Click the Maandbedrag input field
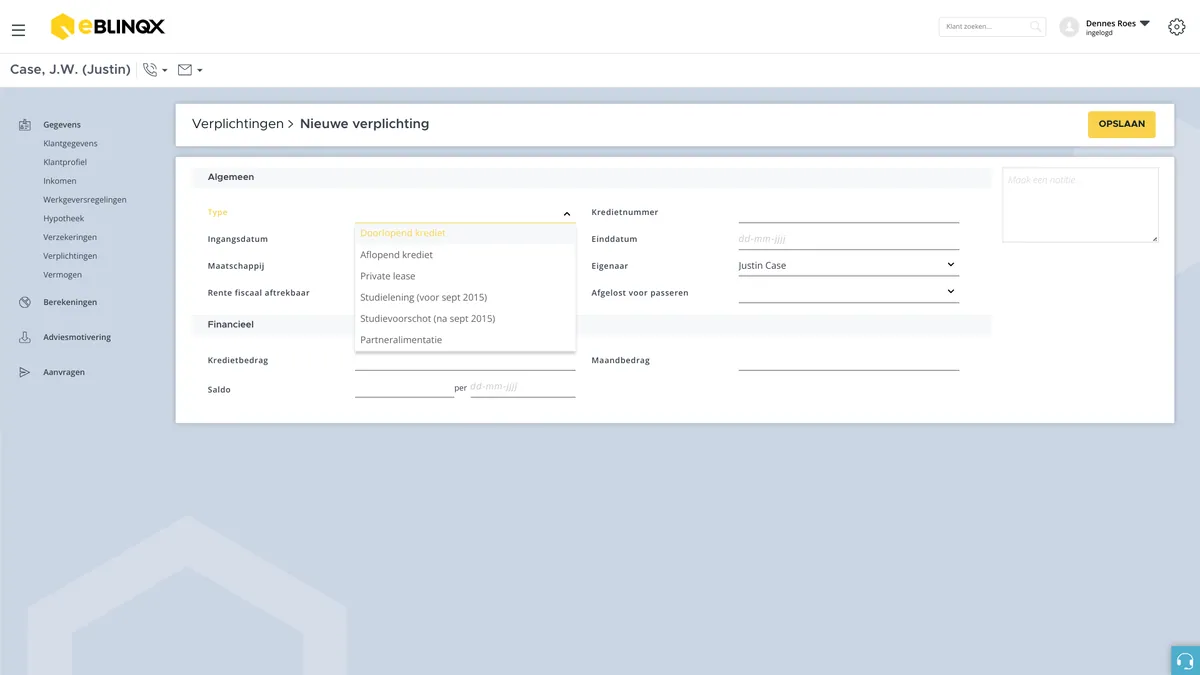The image size is (1200, 675). (x=849, y=360)
